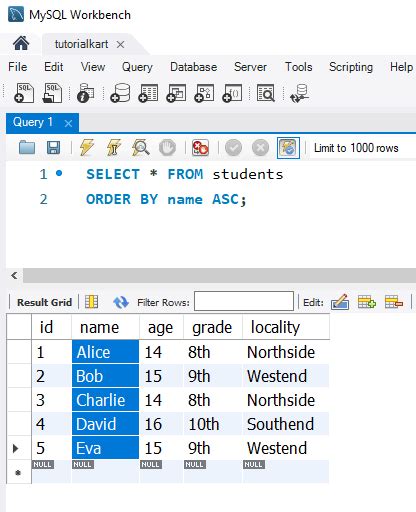Insert a new row icon

(367, 302)
